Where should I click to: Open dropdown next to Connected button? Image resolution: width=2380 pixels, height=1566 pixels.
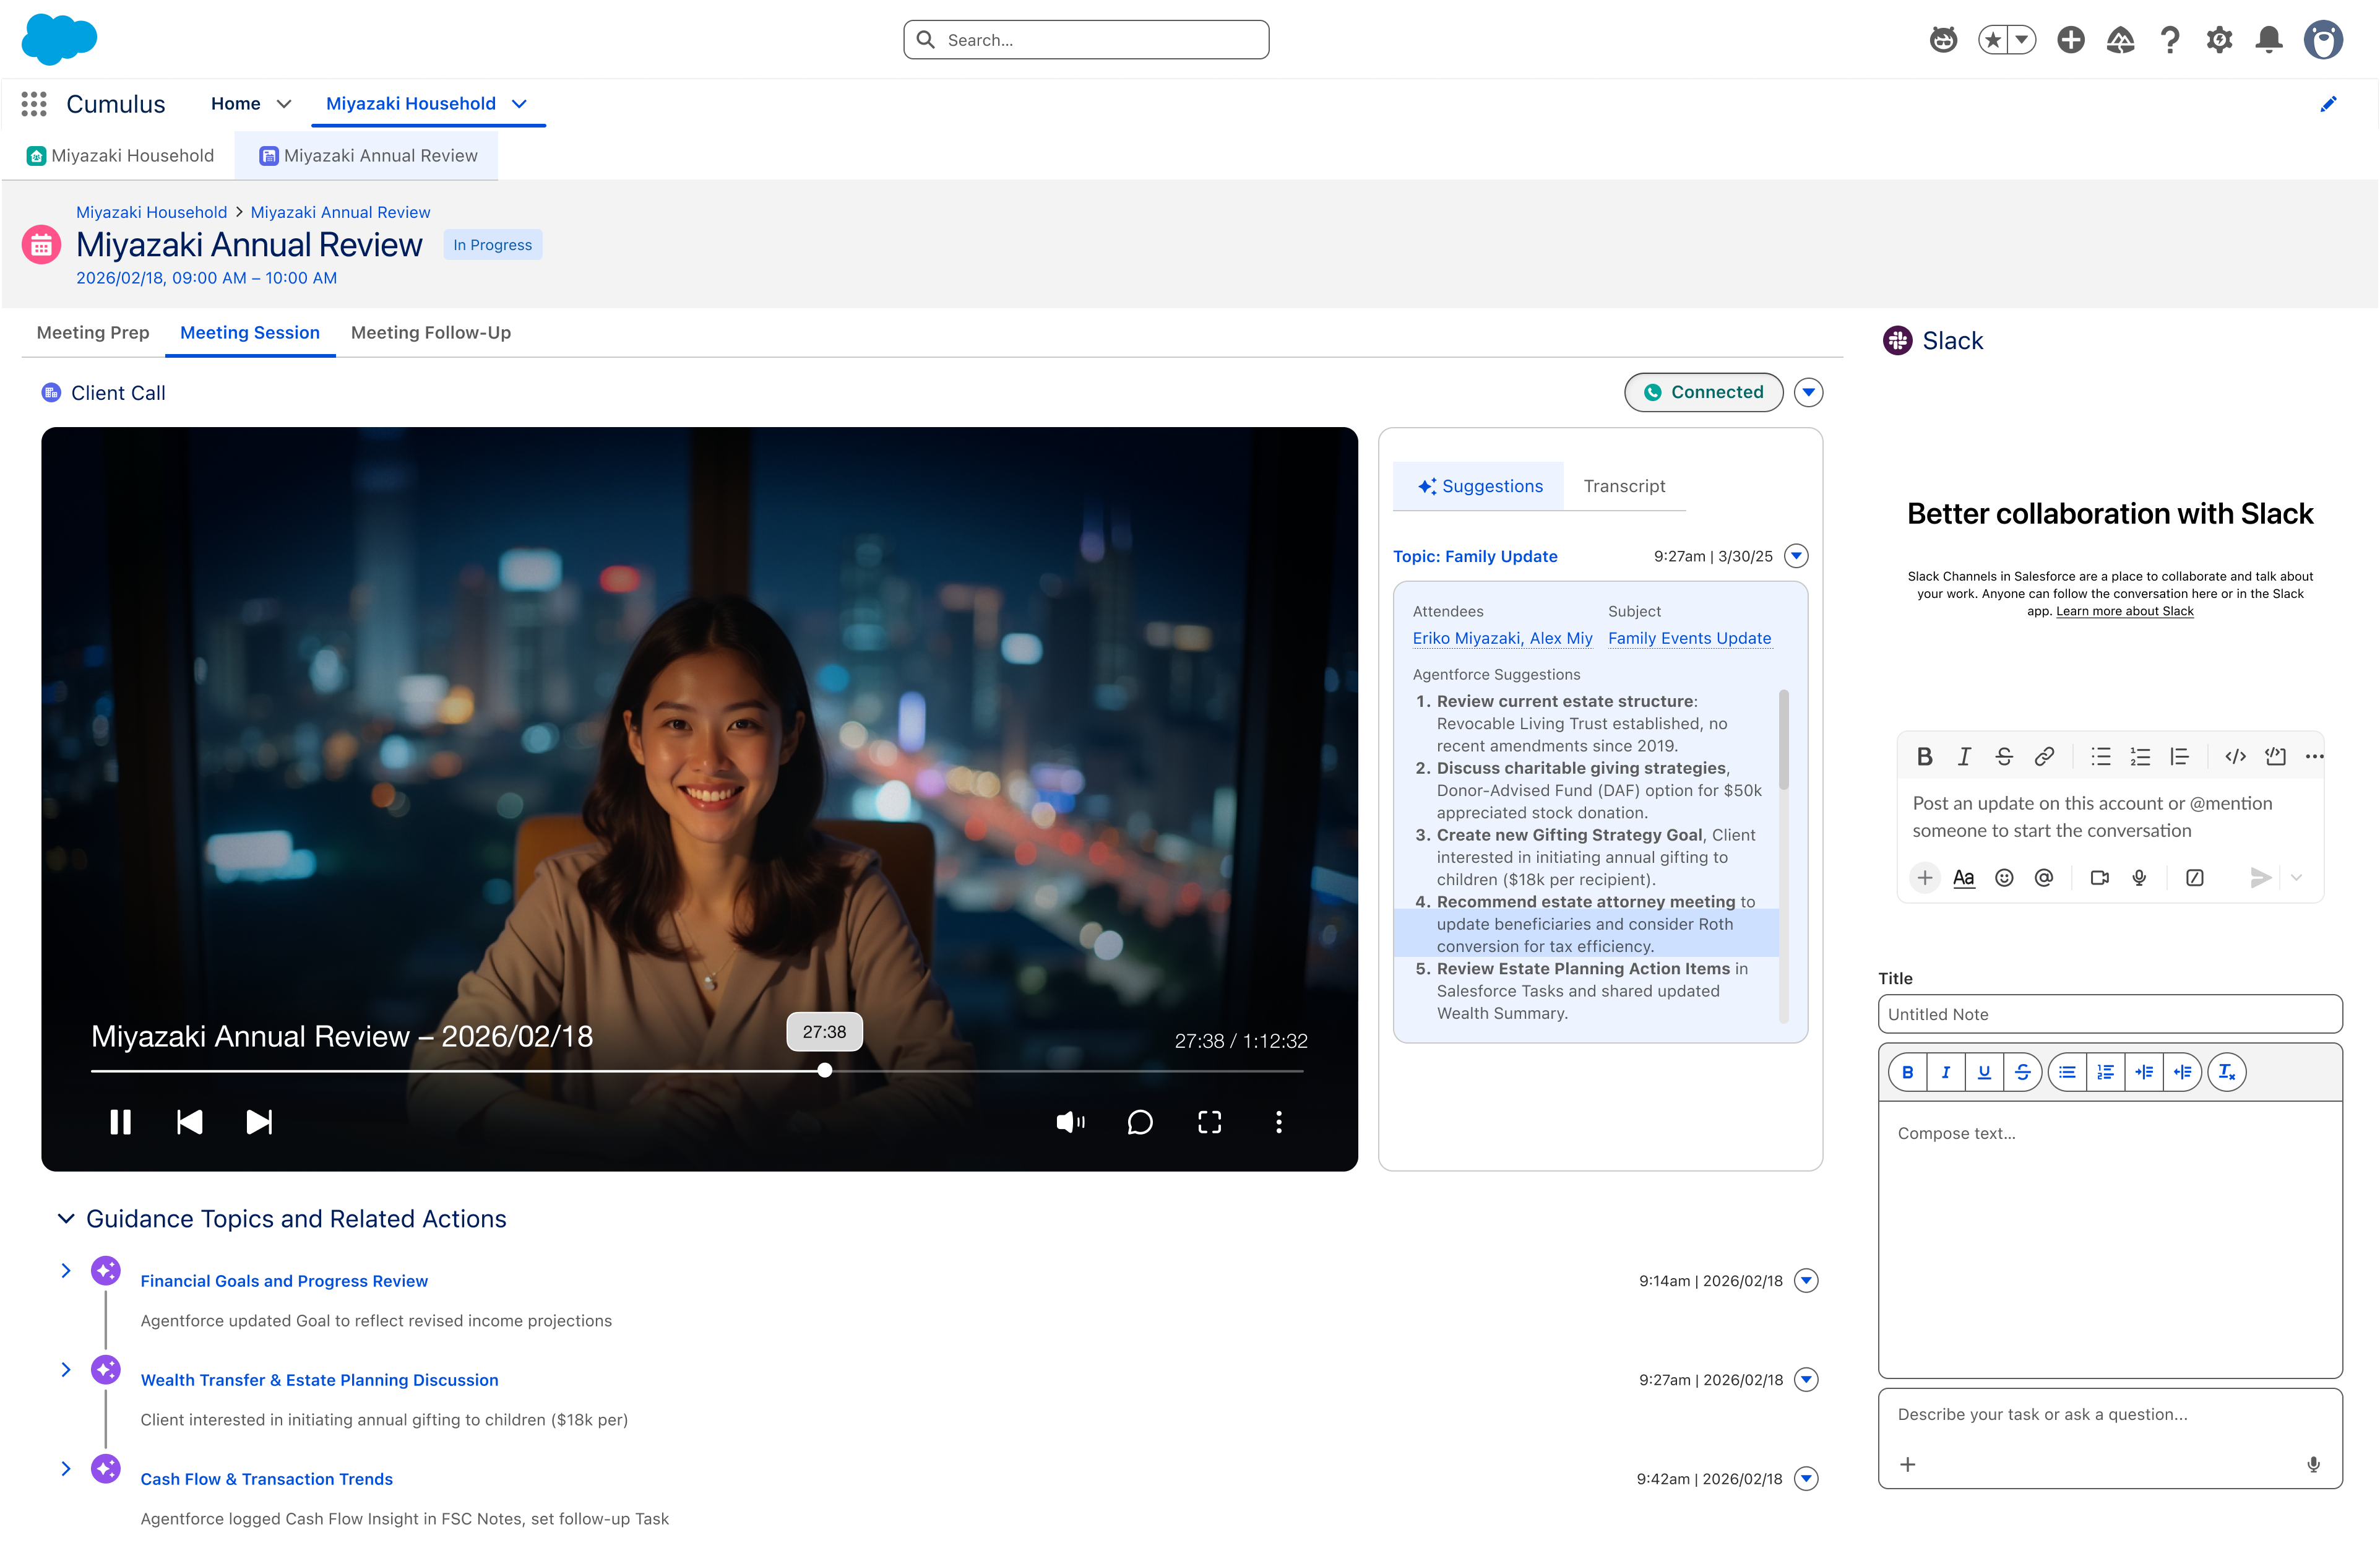(x=1808, y=392)
